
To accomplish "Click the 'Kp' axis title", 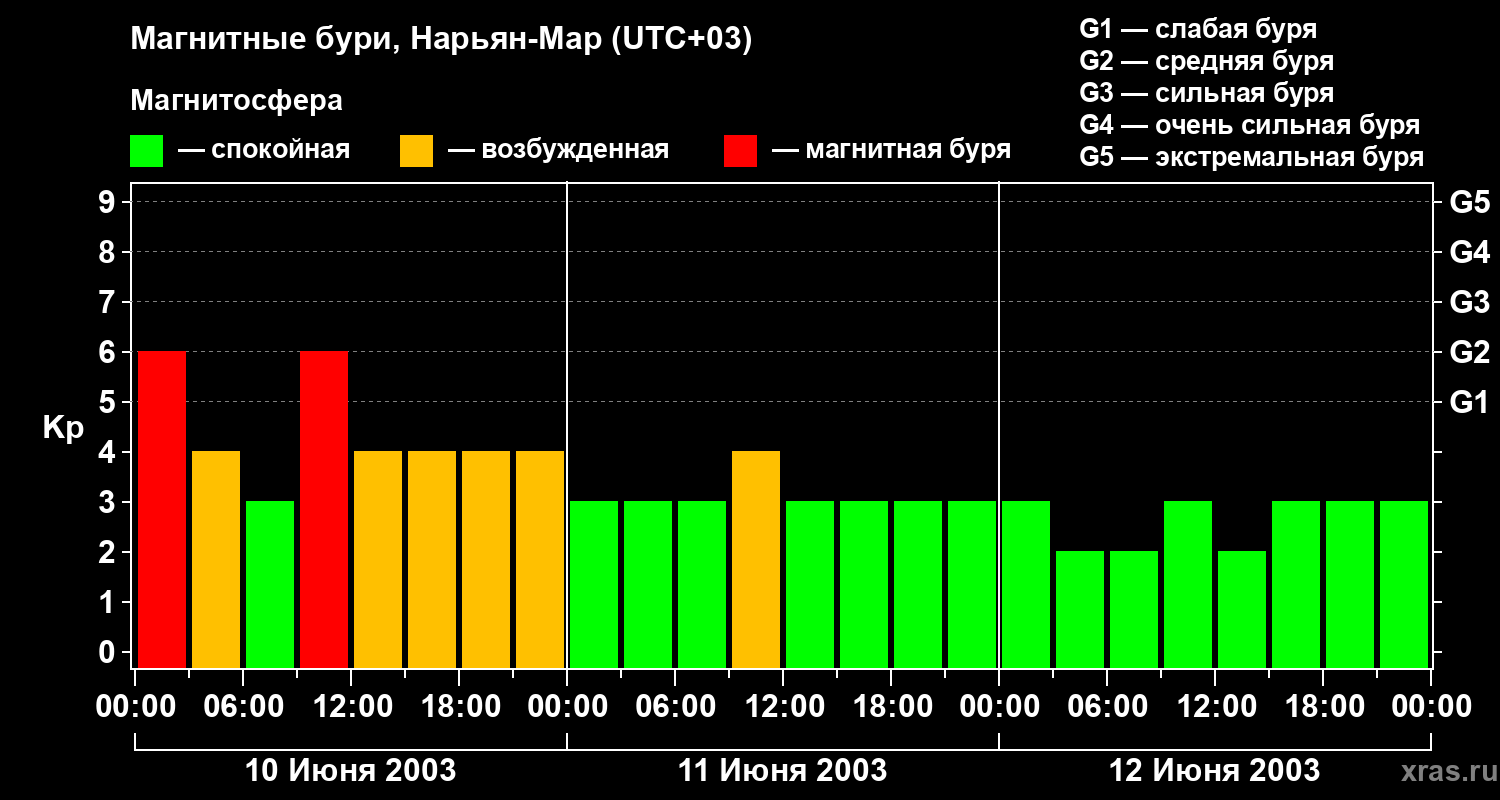I will [63, 429].
